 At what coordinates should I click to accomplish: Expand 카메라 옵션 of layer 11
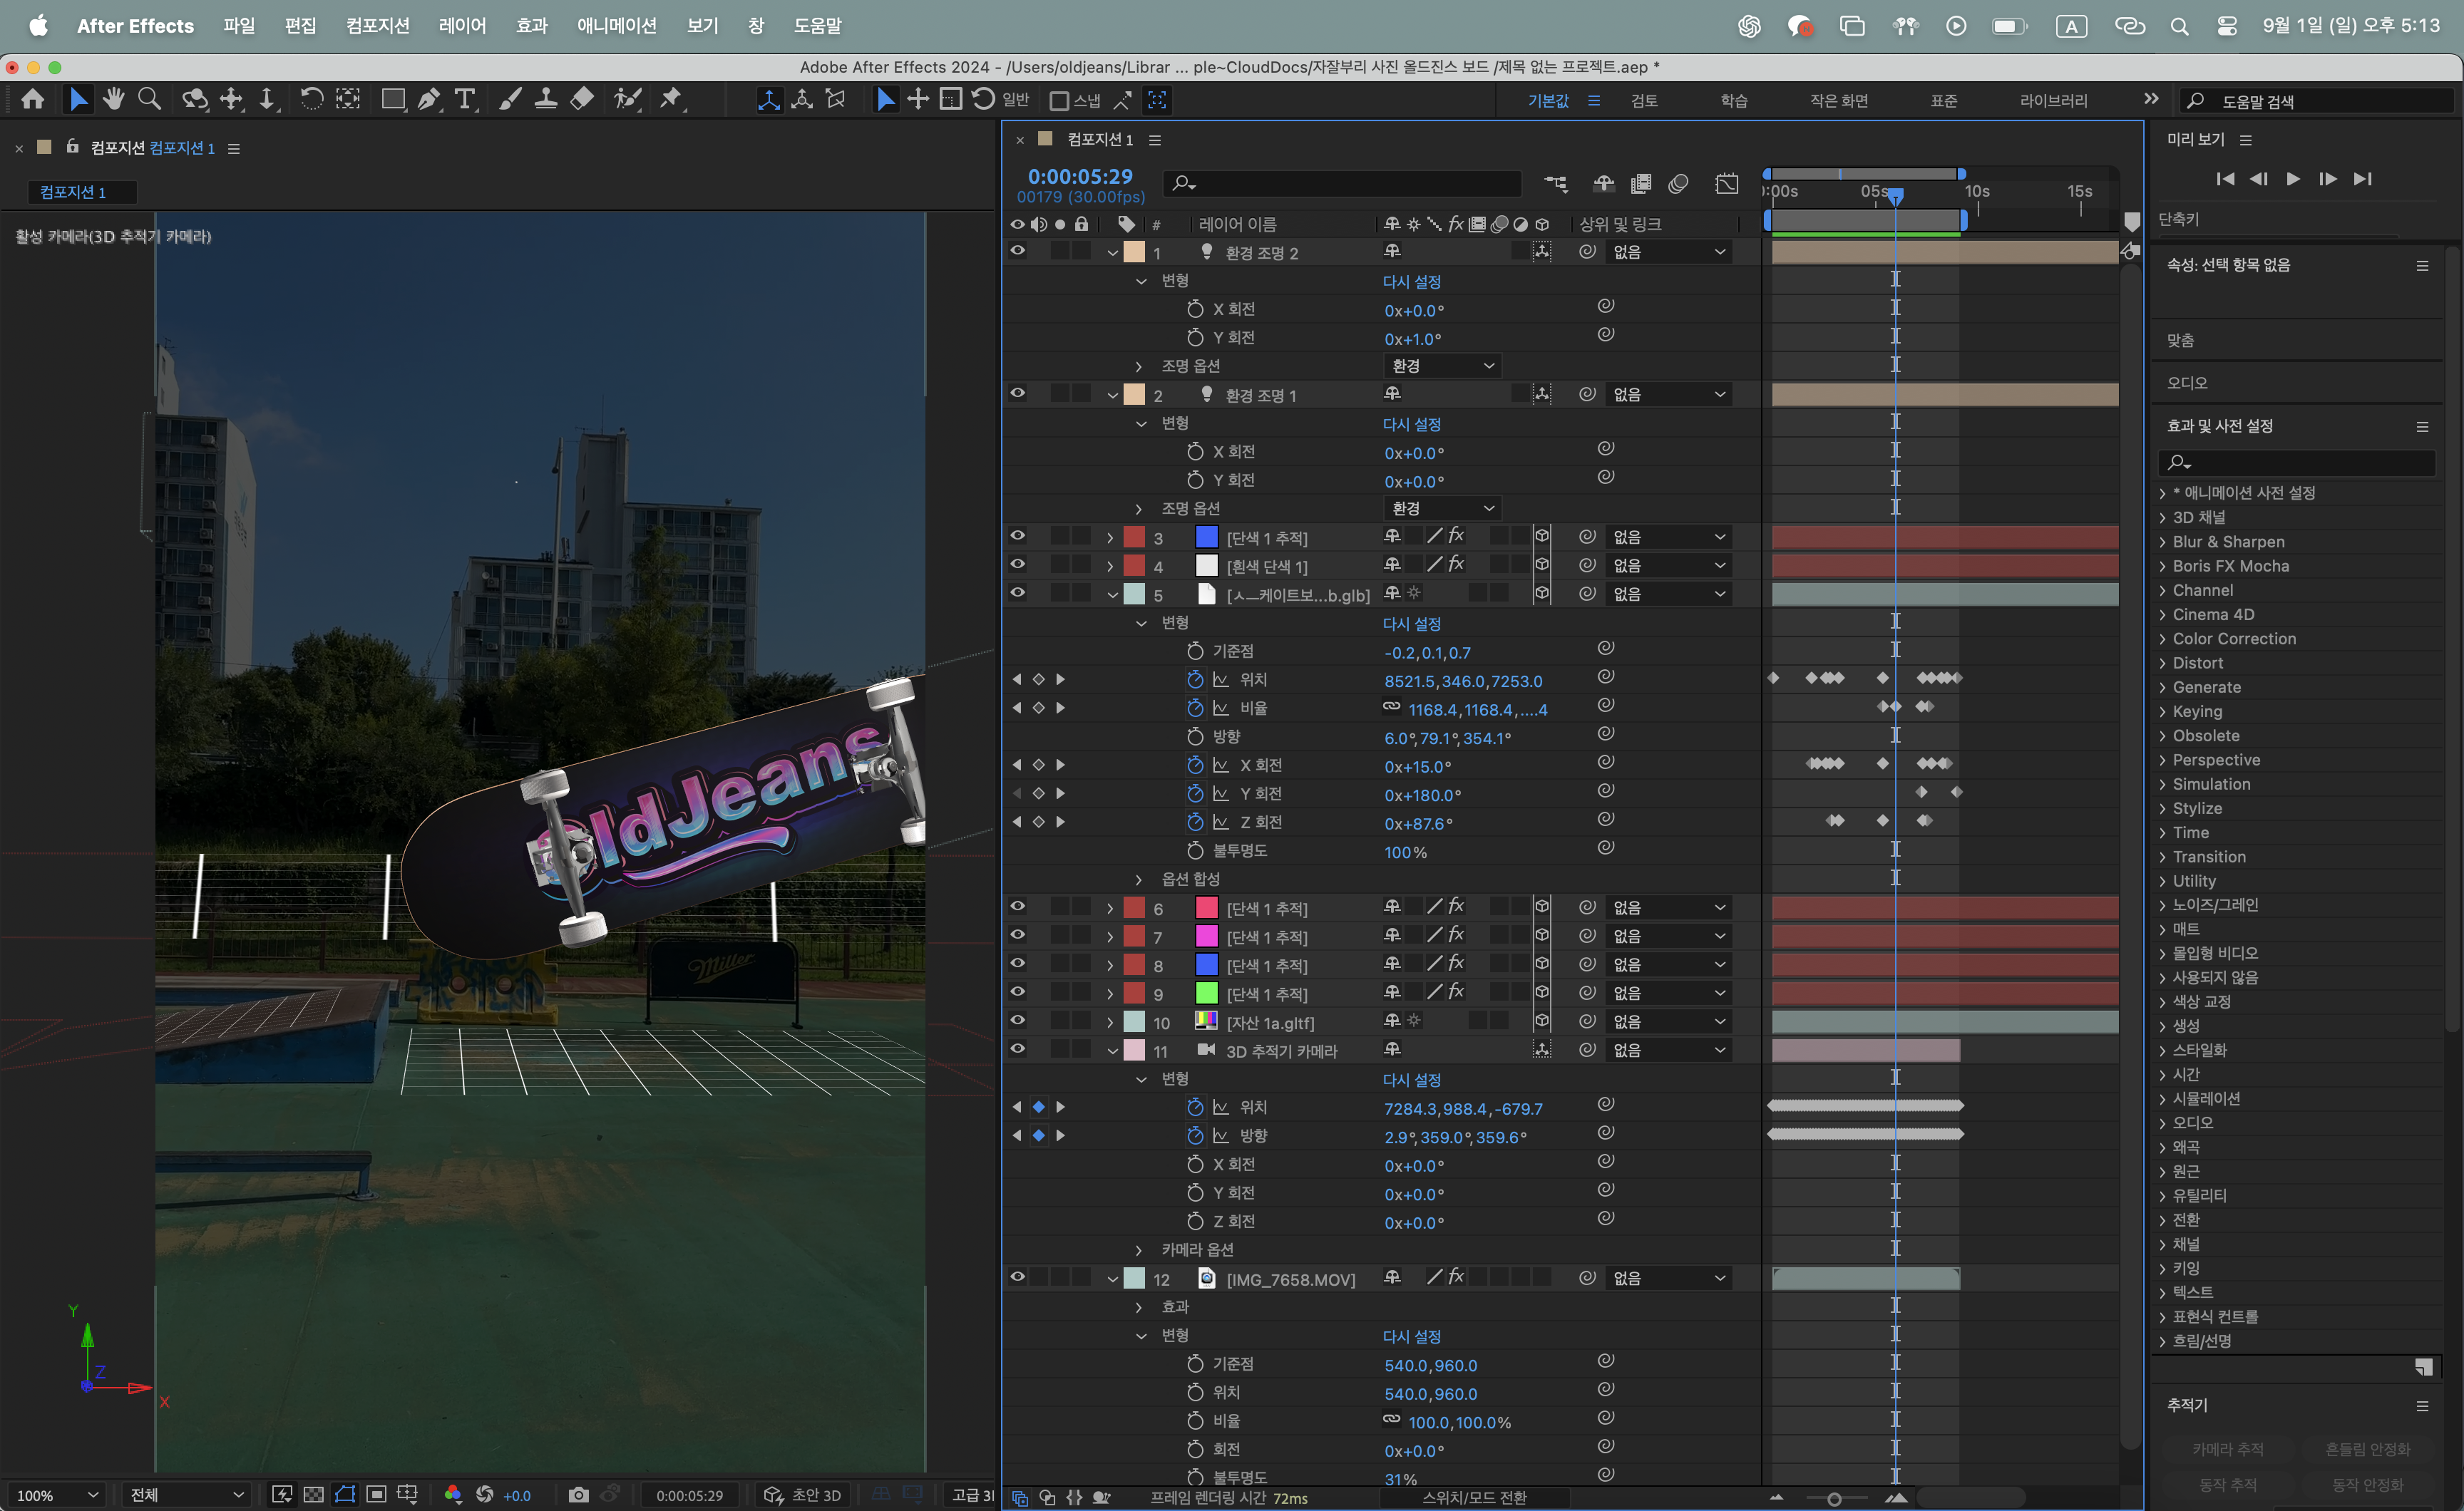coord(1138,1250)
